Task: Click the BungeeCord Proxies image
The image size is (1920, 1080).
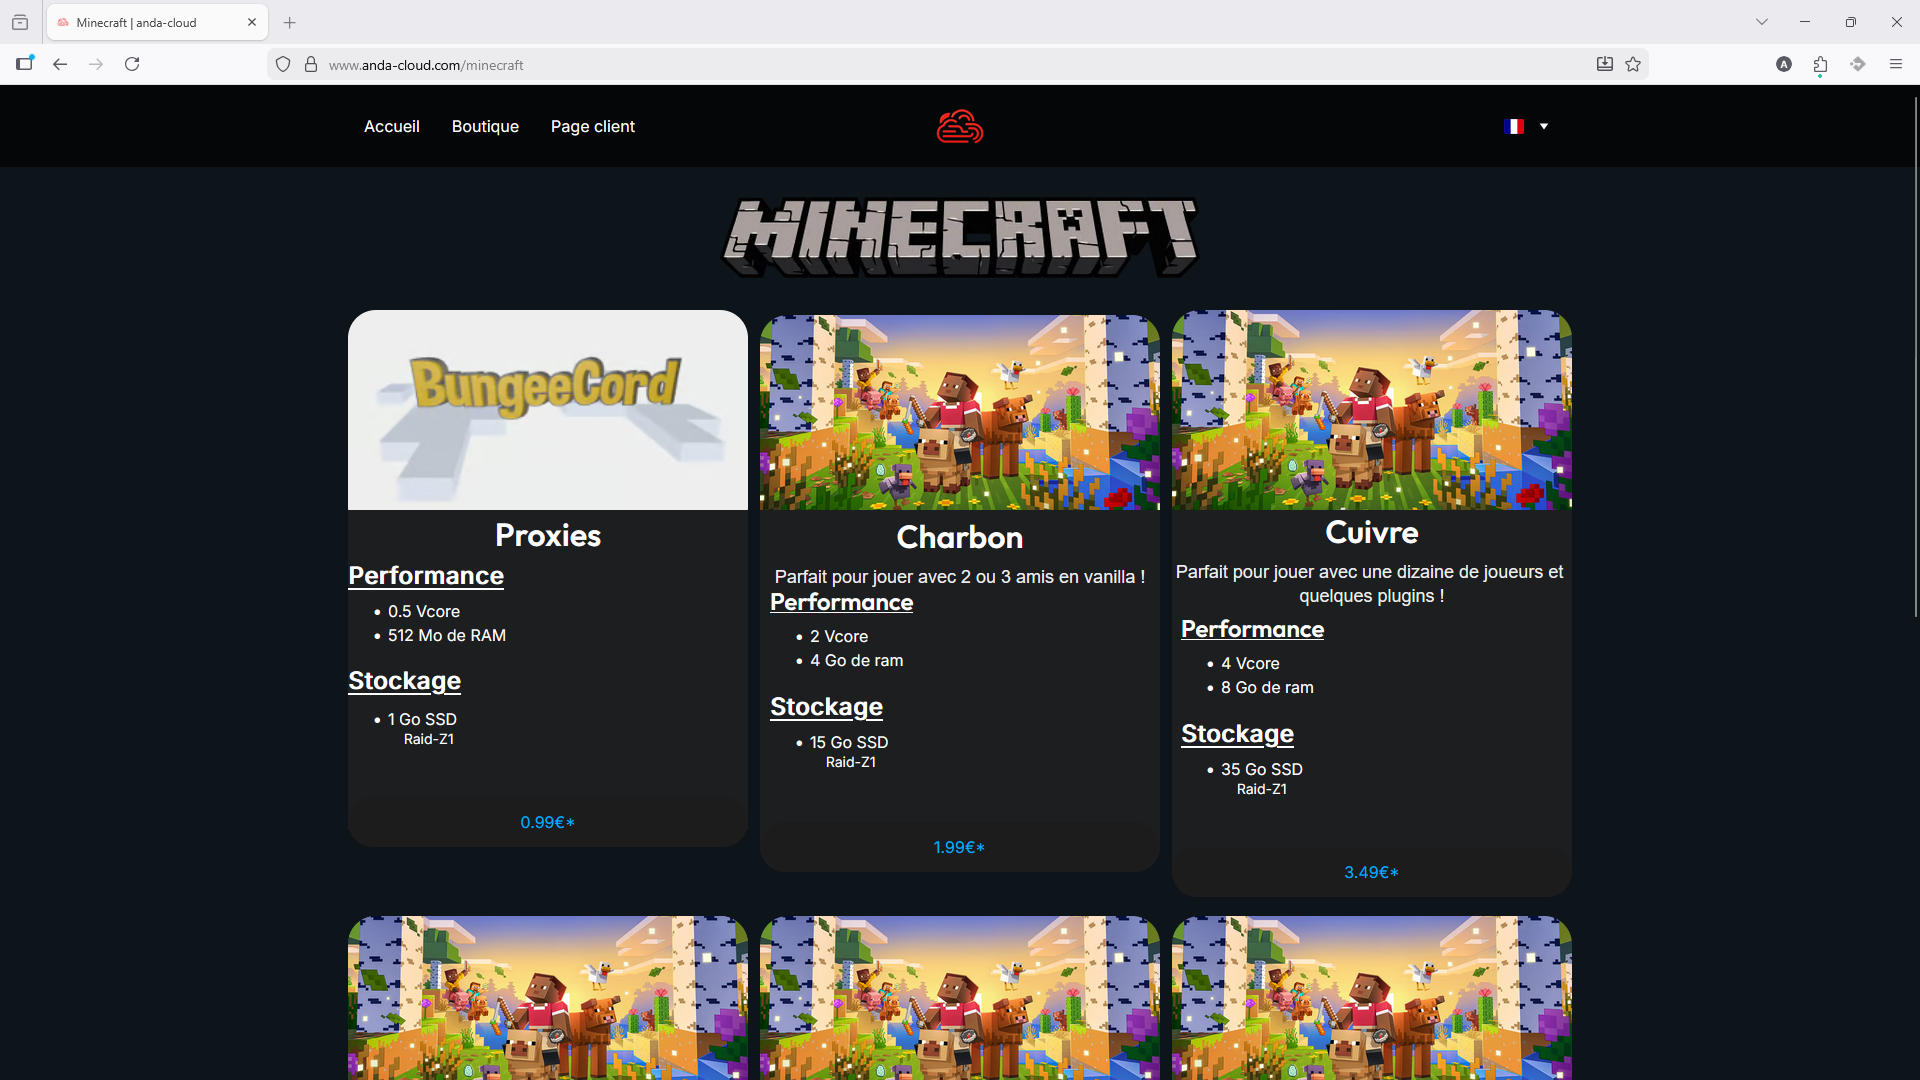Action: (x=547, y=410)
